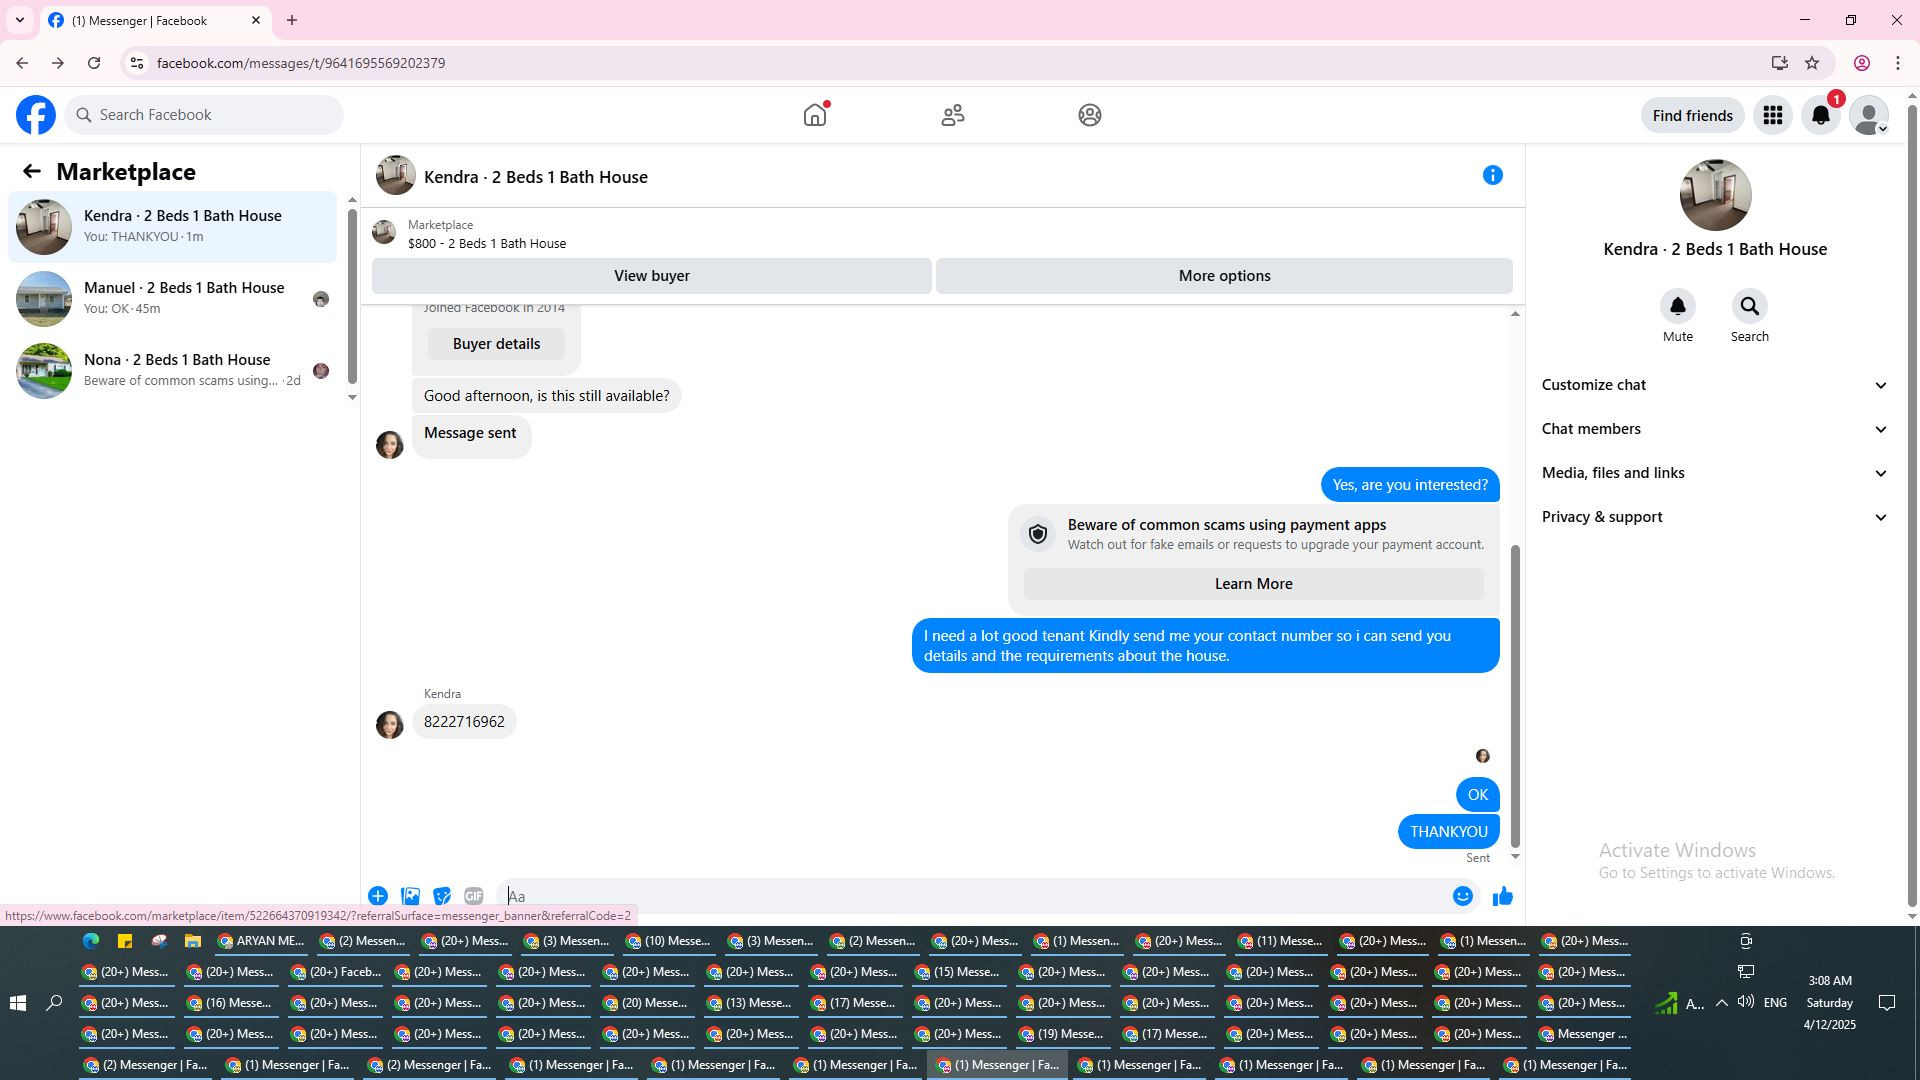1920x1080 pixels.
Task: Attach a photo file in composer
Action: click(410, 896)
